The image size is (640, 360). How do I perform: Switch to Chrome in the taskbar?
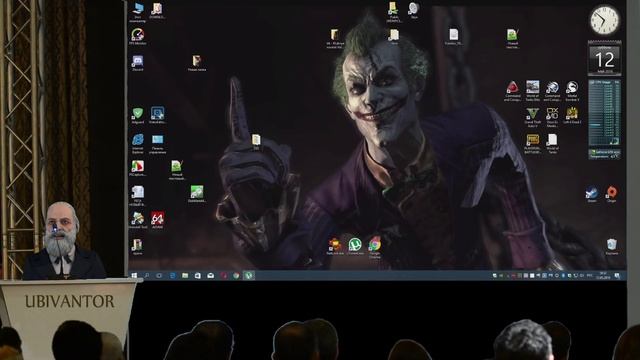click(236, 276)
